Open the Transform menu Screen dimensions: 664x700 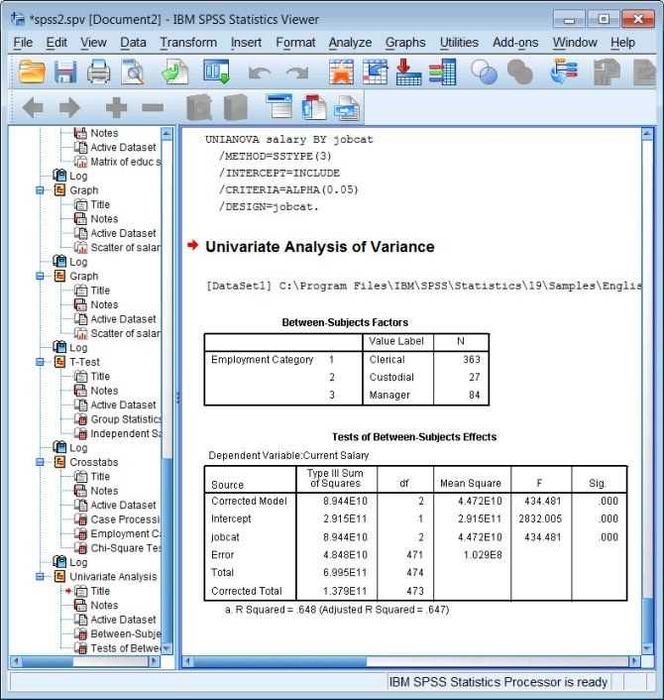click(x=188, y=42)
